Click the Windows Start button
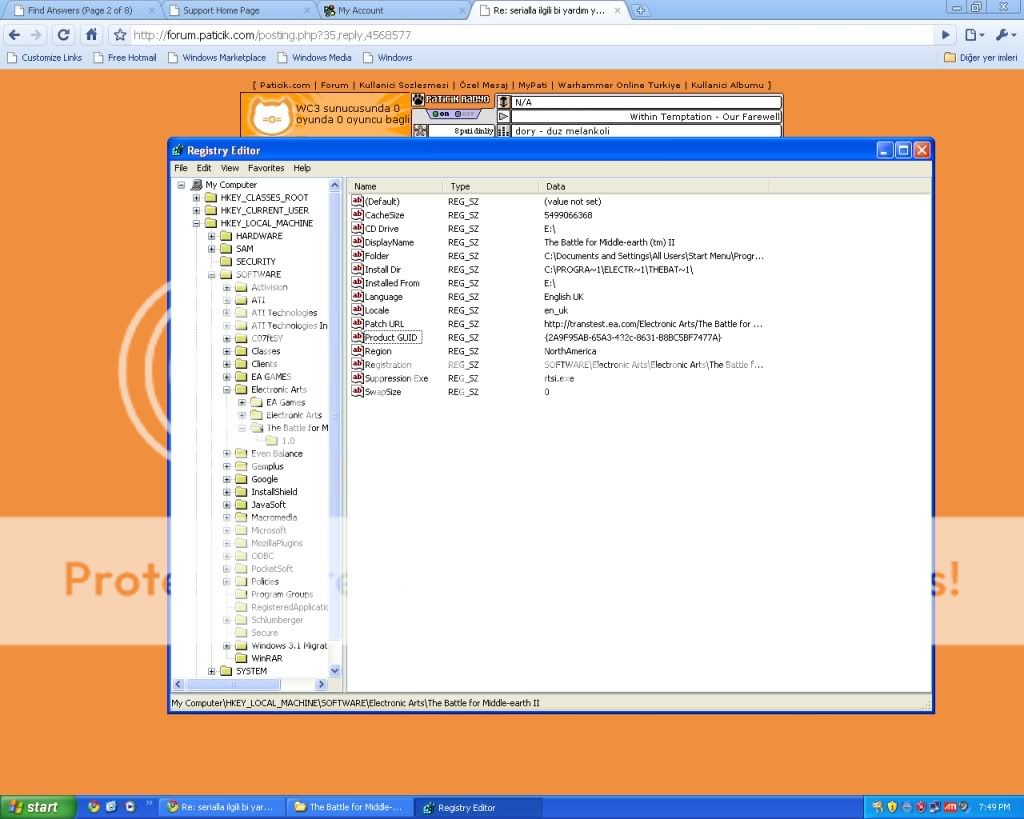This screenshot has height=819, width=1024. pos(32,807)
